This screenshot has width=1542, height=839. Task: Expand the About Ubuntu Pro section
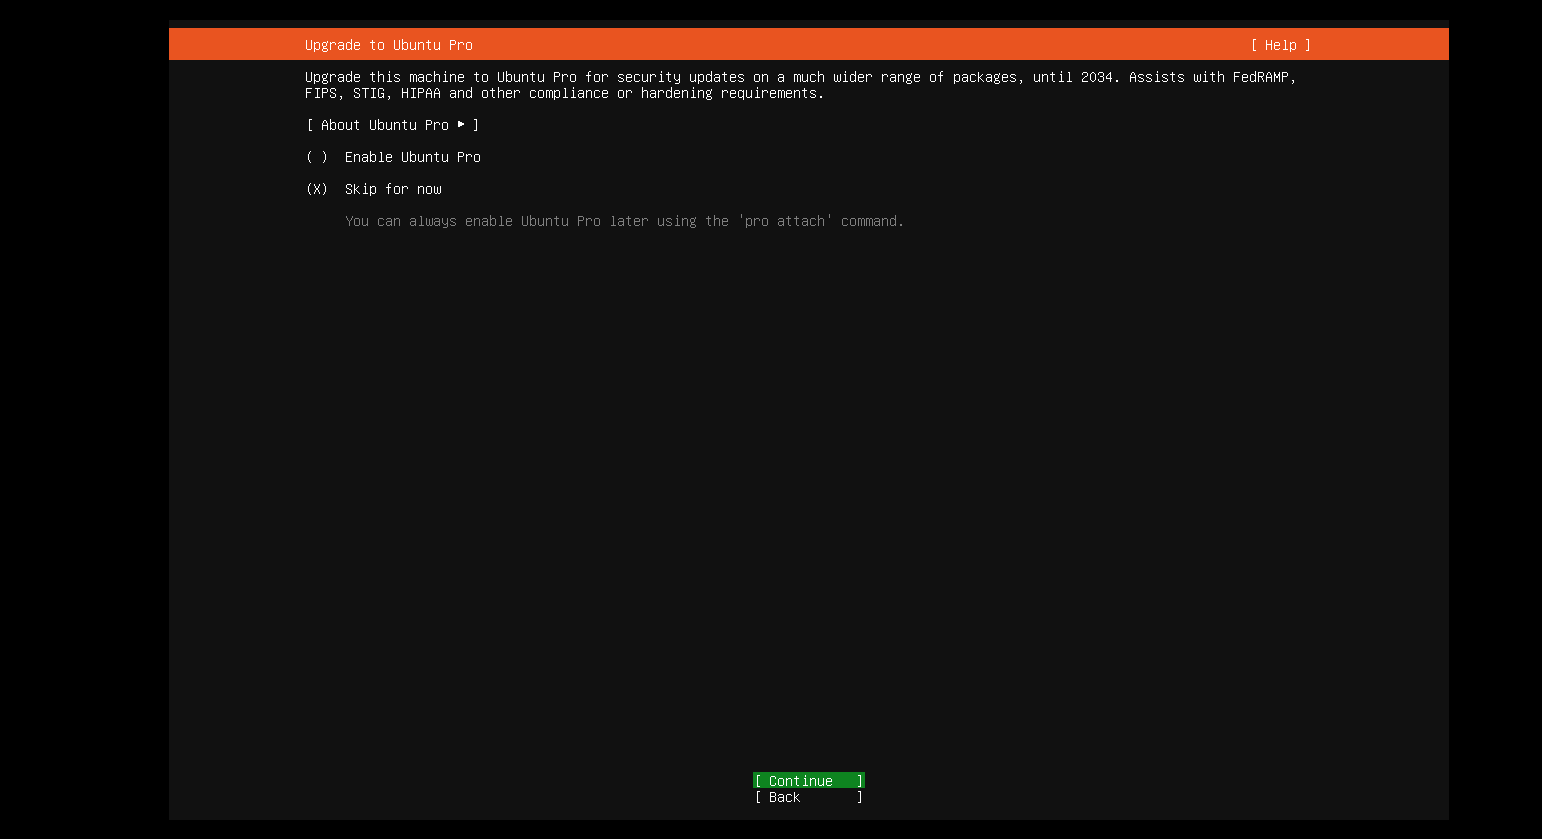384,125
